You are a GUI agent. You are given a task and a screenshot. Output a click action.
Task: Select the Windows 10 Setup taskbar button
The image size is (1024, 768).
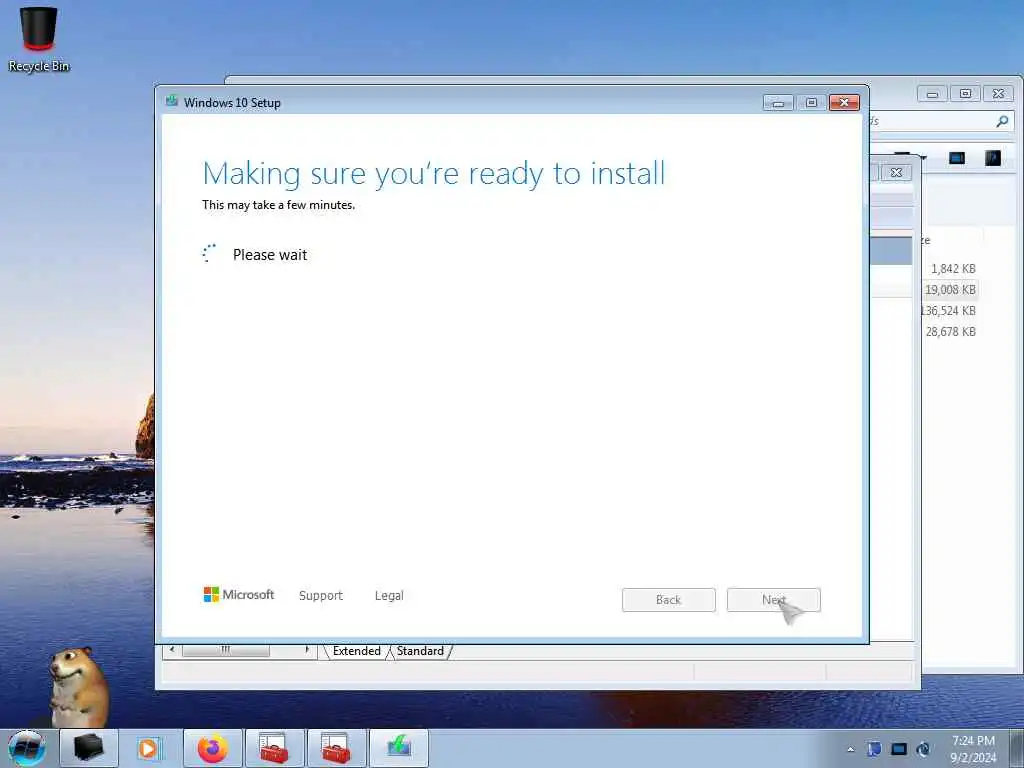398,748
